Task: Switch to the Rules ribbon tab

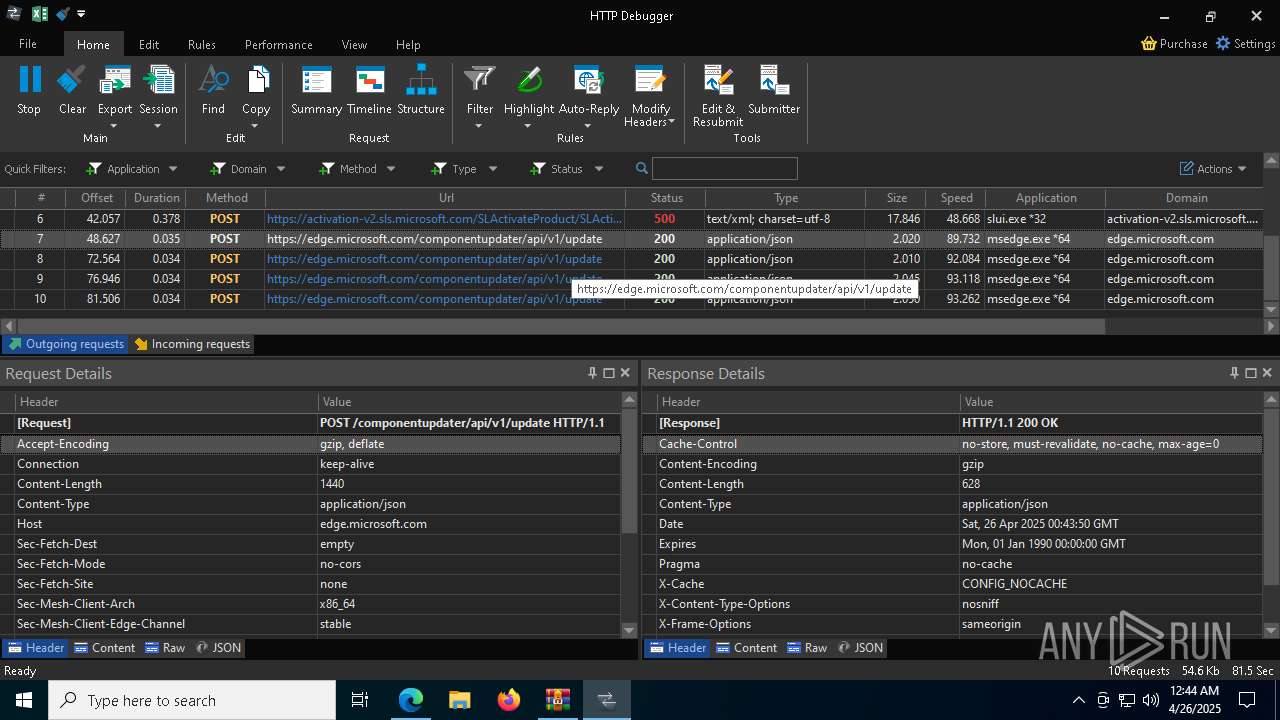Action: (x=202, y=44)
